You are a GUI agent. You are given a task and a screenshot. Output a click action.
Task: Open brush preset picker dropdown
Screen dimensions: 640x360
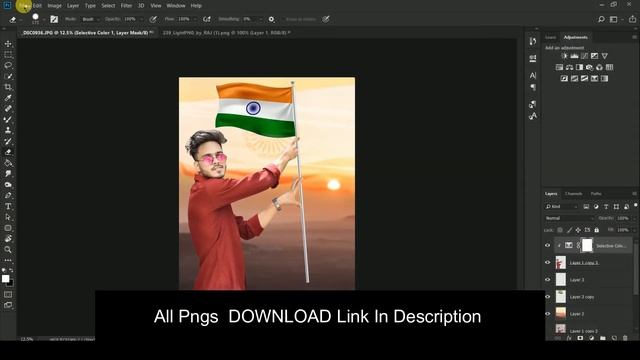click(x=44, y=19)
